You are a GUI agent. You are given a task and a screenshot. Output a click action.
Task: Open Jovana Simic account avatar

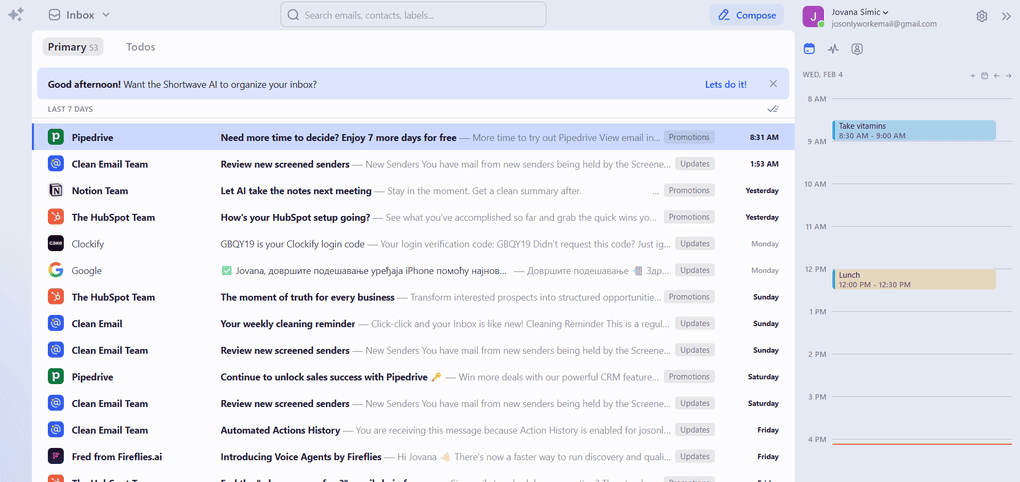(x=813, y=16)
